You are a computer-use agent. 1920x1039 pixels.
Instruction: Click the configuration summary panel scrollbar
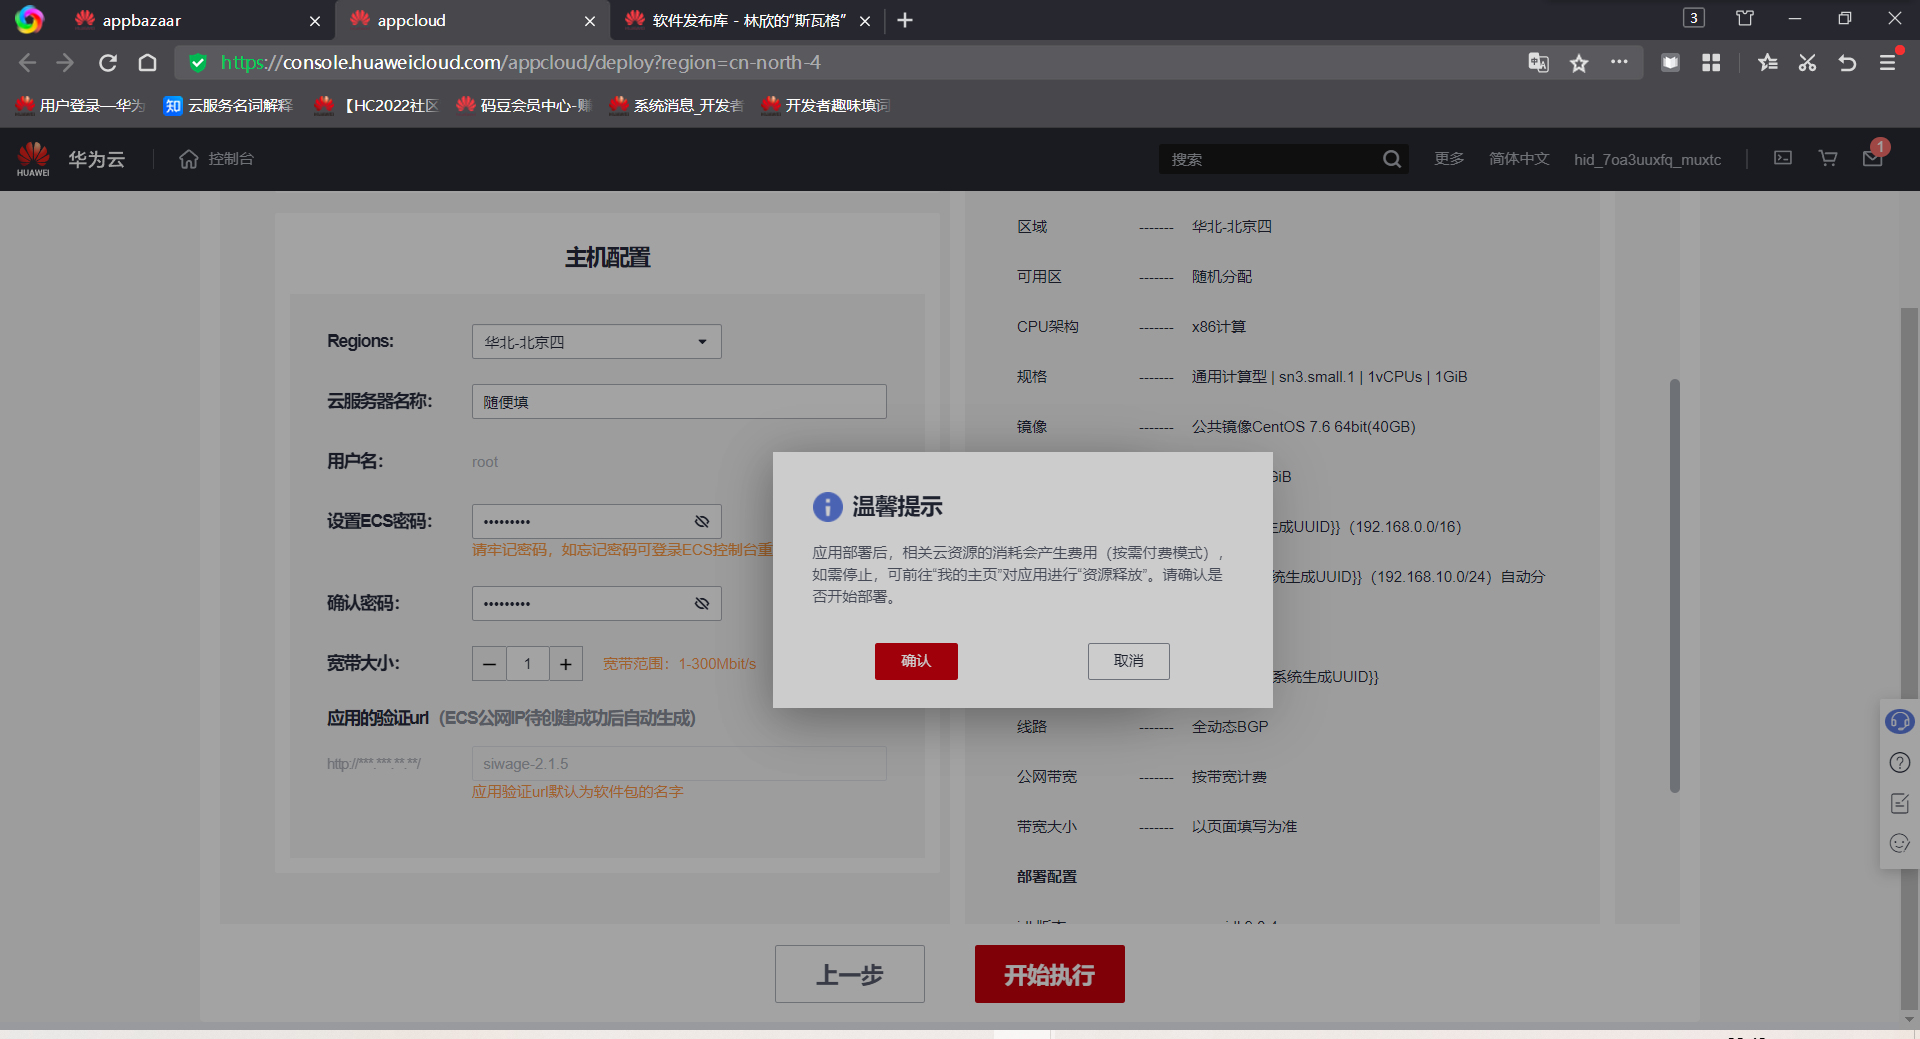[1674, 586]
